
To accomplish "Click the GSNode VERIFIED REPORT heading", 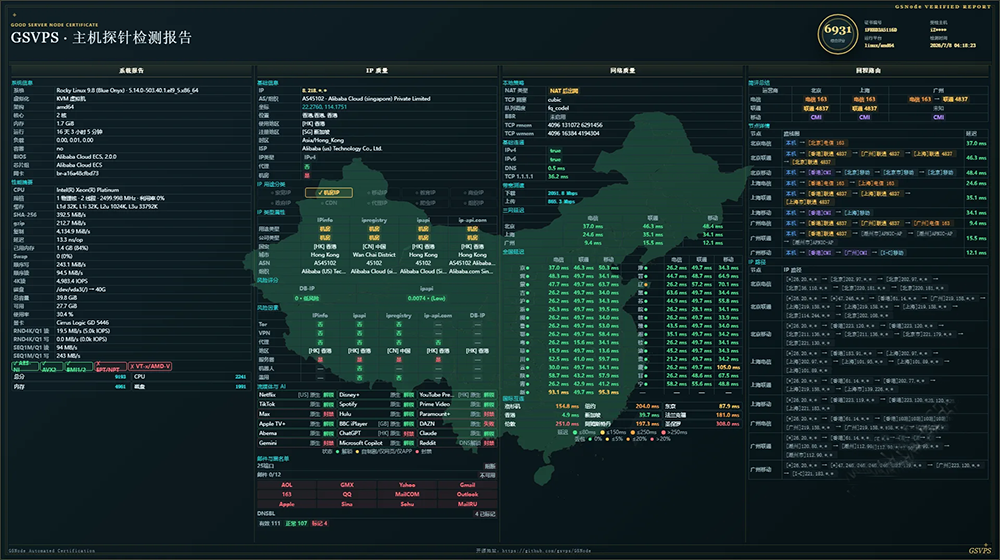I will pyautogui.click(x=943, y=7).
